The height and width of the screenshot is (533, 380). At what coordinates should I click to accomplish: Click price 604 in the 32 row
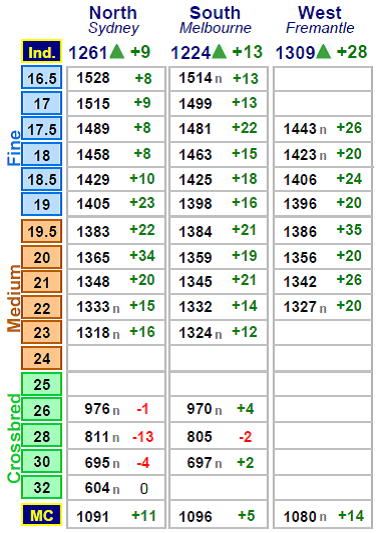pyautogui.click(x=97, y=488)
